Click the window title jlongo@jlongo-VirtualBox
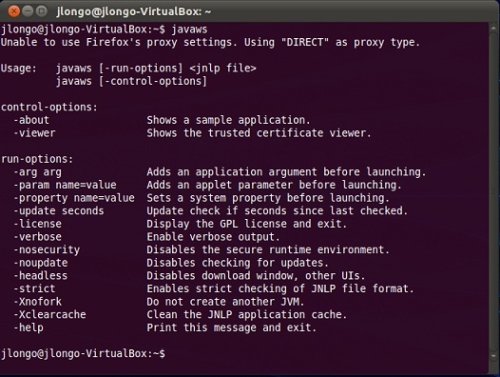This screenshot has width=500, height=377. click(134, 12)
